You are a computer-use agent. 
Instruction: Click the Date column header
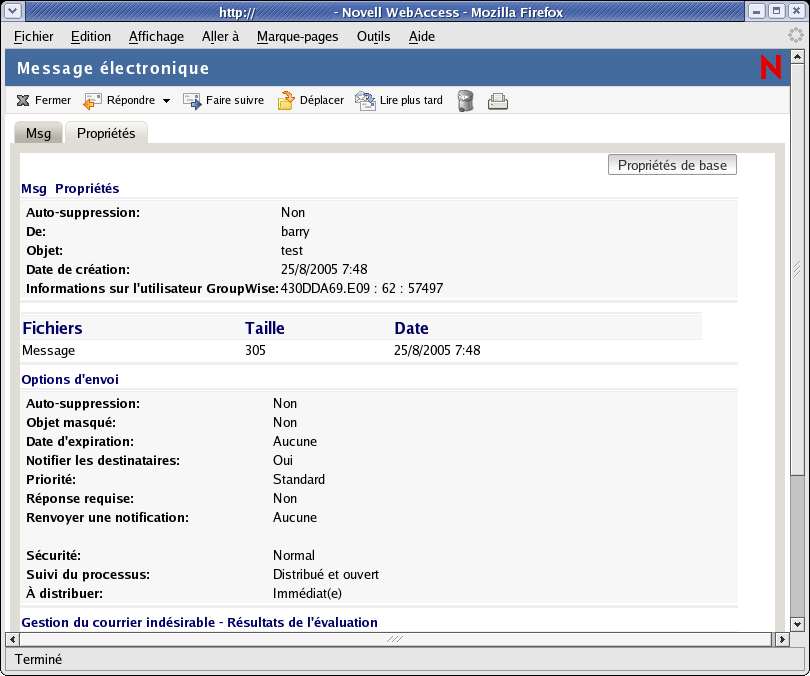(411, 328)
